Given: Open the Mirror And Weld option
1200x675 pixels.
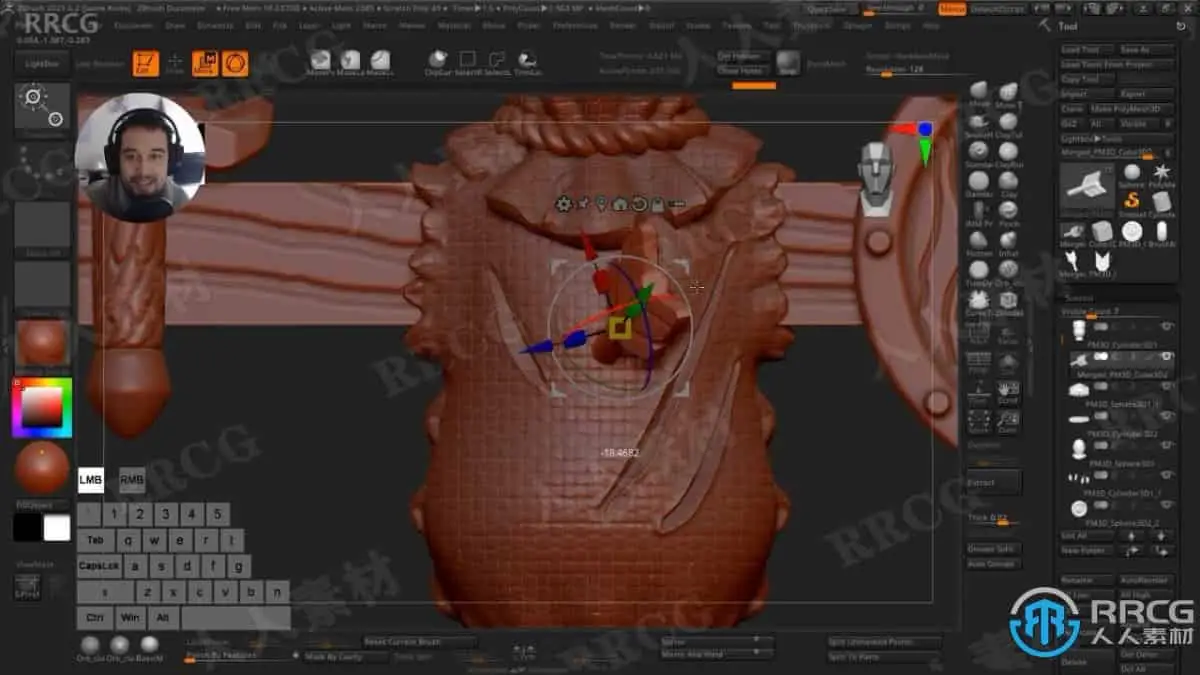Looking at the screenshot, I should (x=718, y=654).
